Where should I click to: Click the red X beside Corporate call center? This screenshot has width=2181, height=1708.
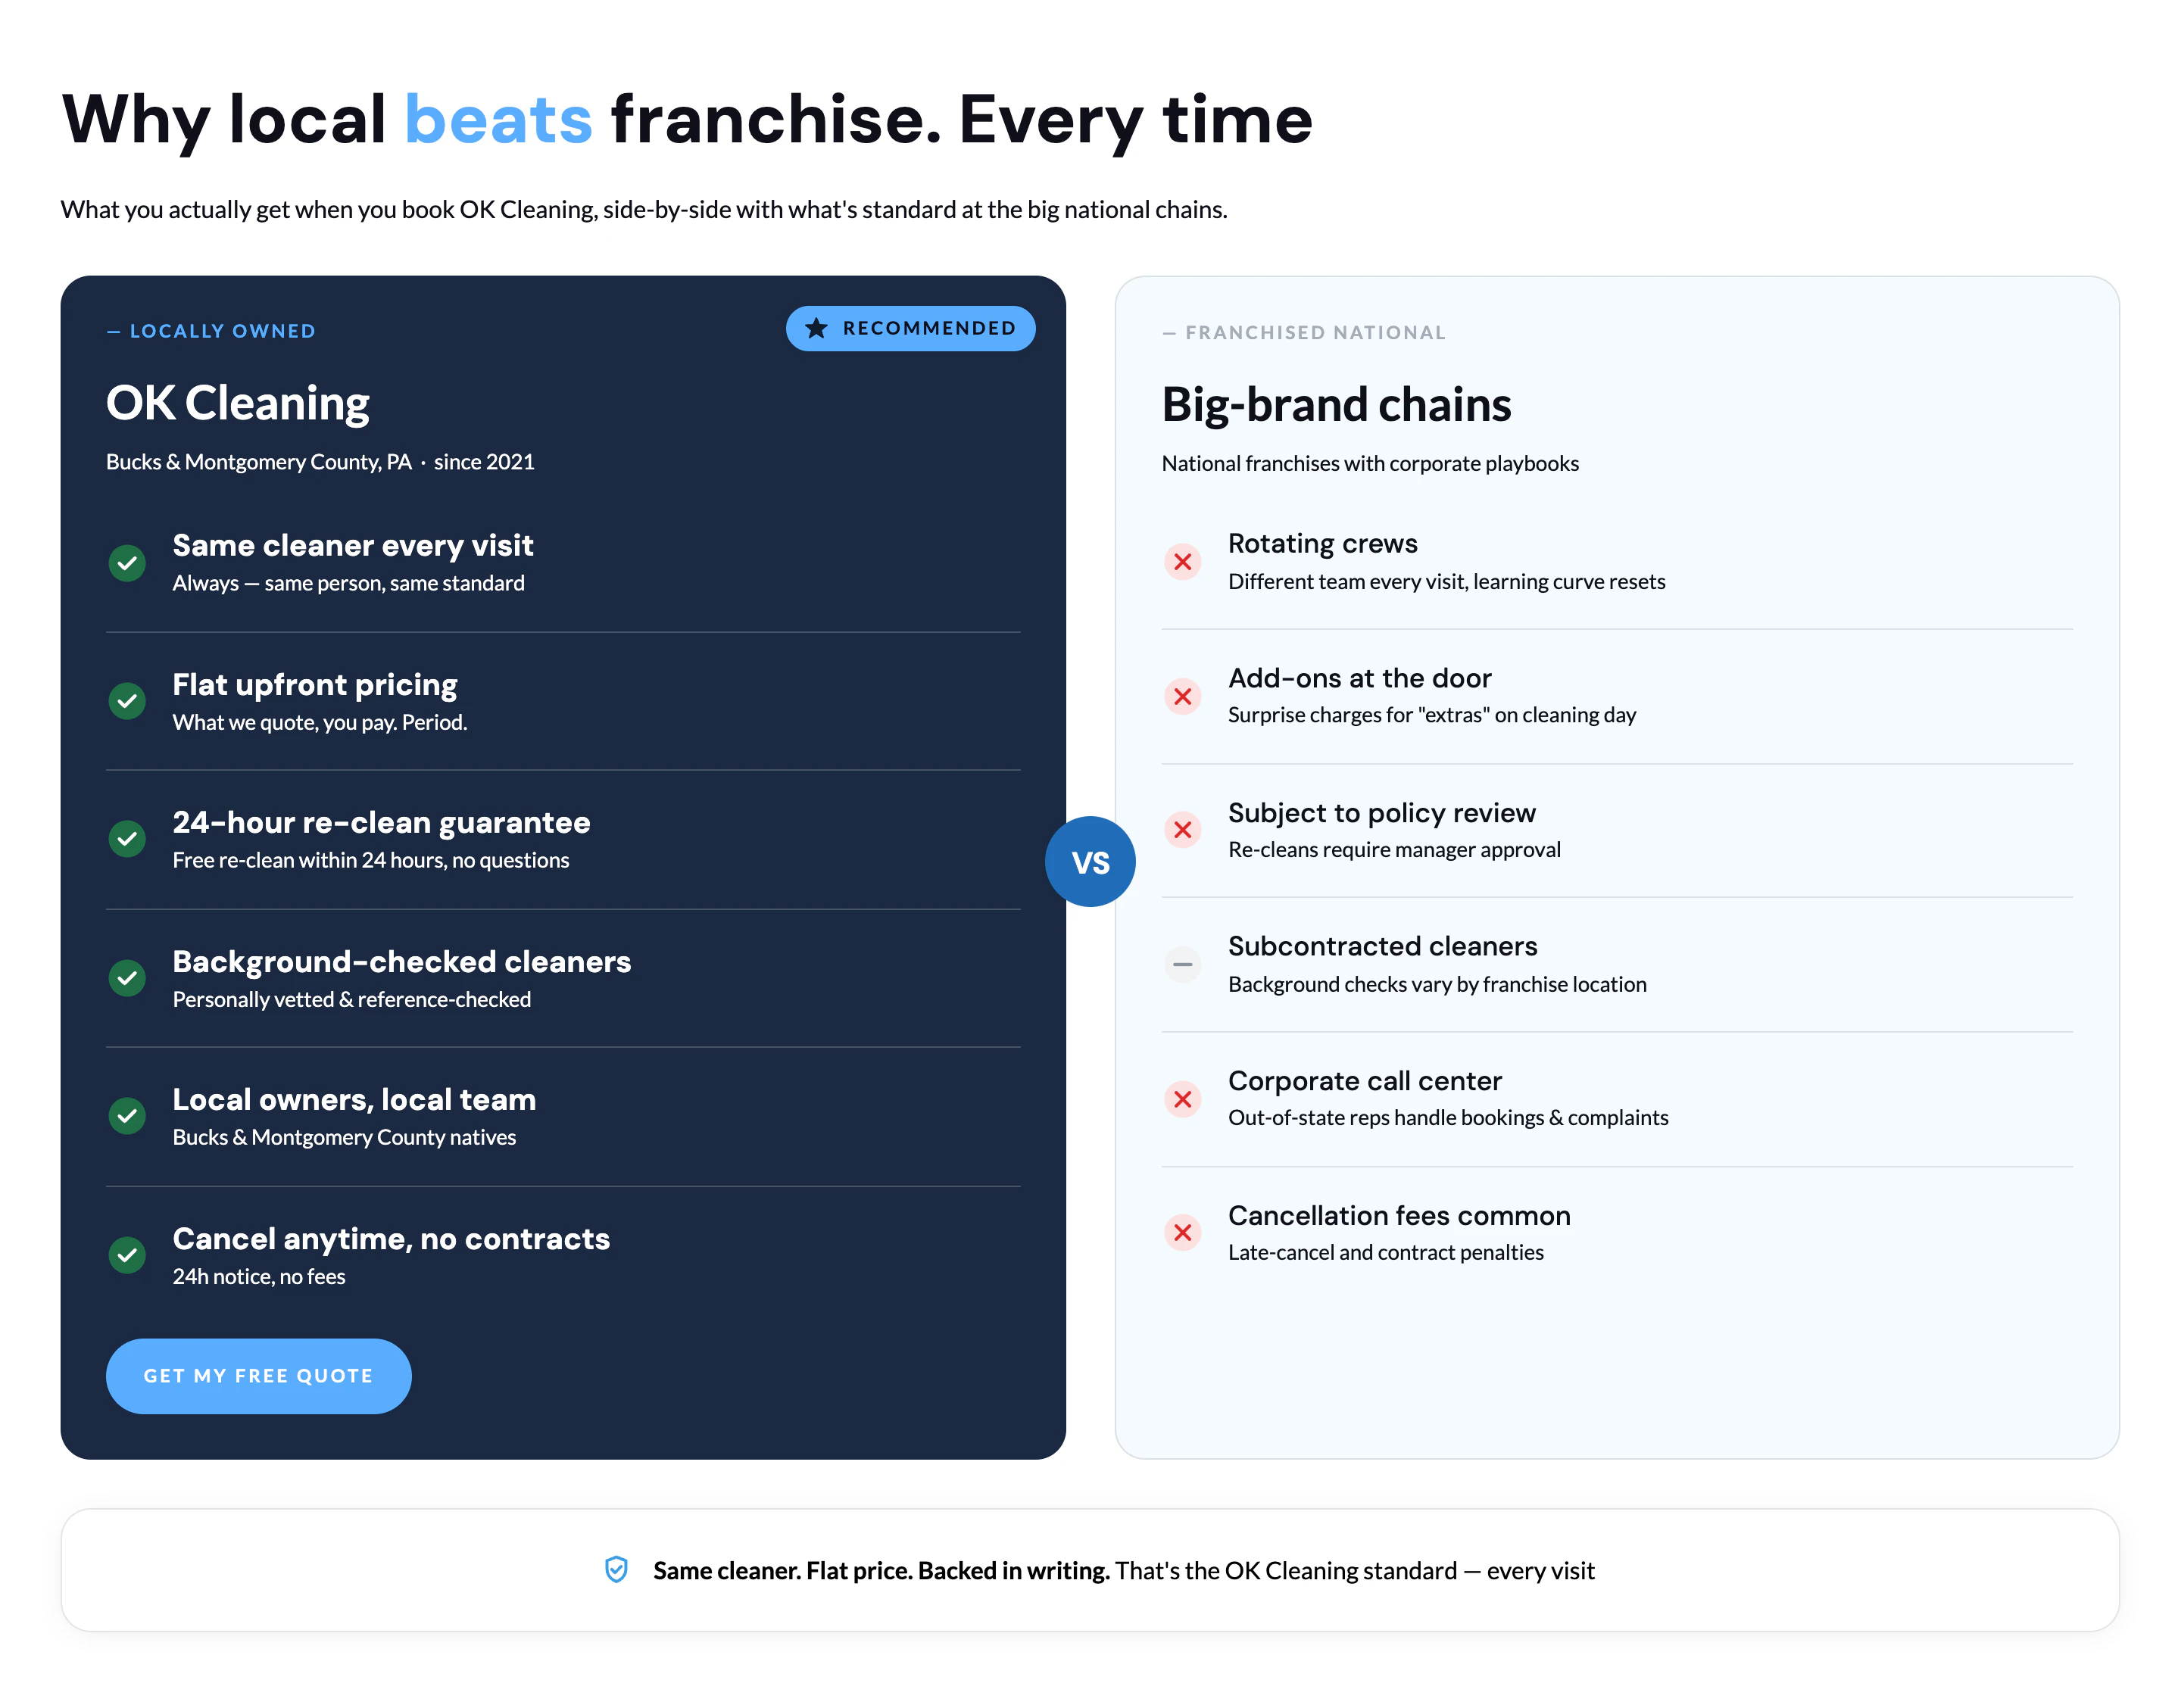[x=1182, y=1099]
